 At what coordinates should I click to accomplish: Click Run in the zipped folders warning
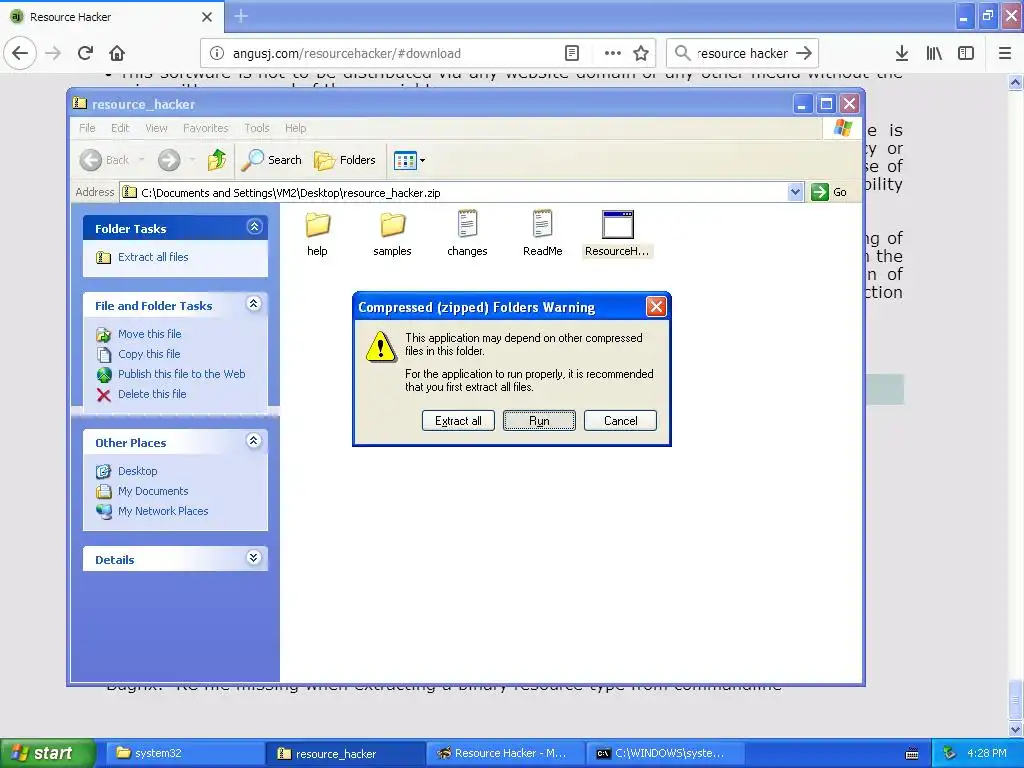(539, 421)
